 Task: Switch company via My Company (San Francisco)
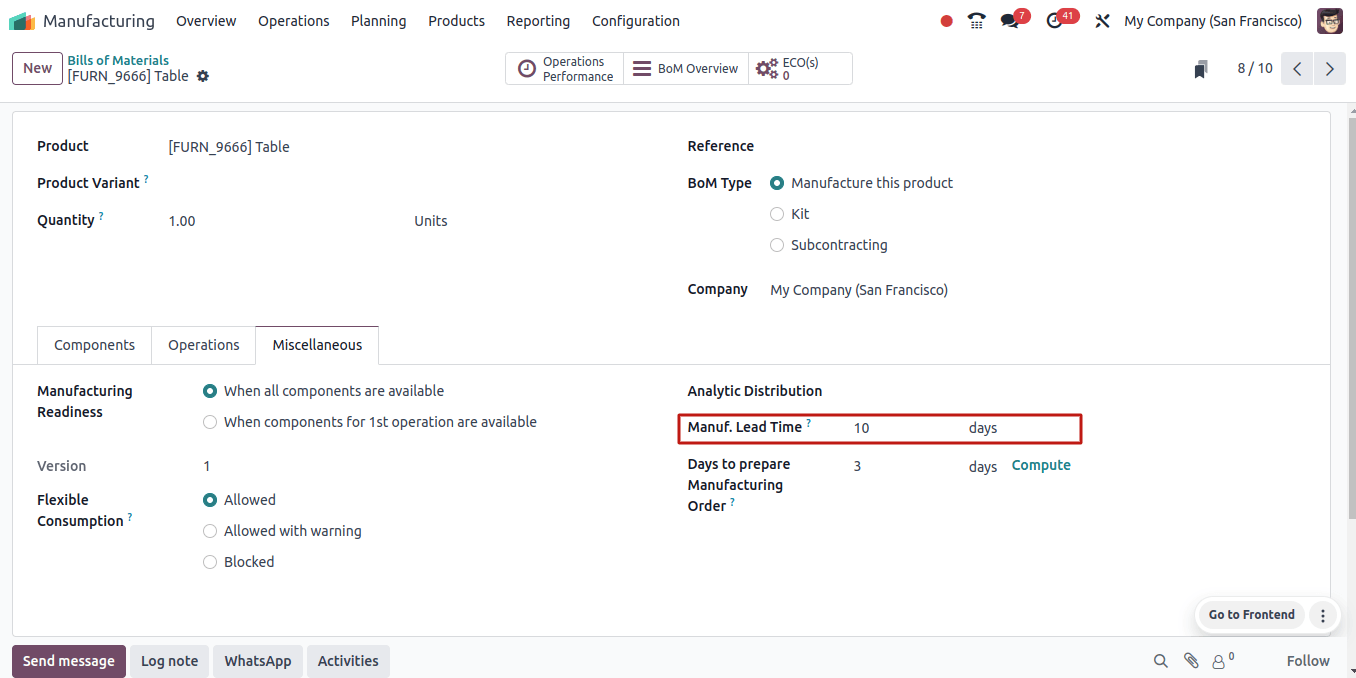(1213, 21)
